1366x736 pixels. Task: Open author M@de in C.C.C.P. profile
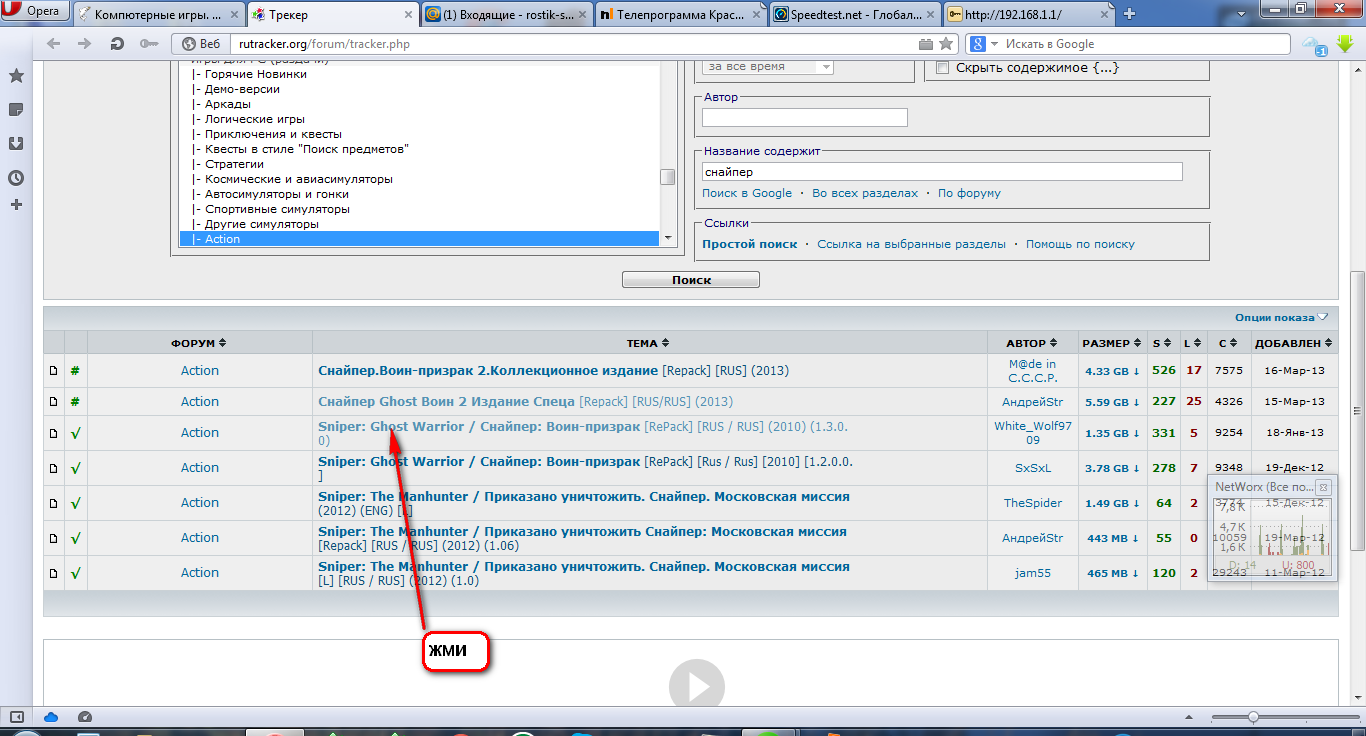coord(1032,371)
